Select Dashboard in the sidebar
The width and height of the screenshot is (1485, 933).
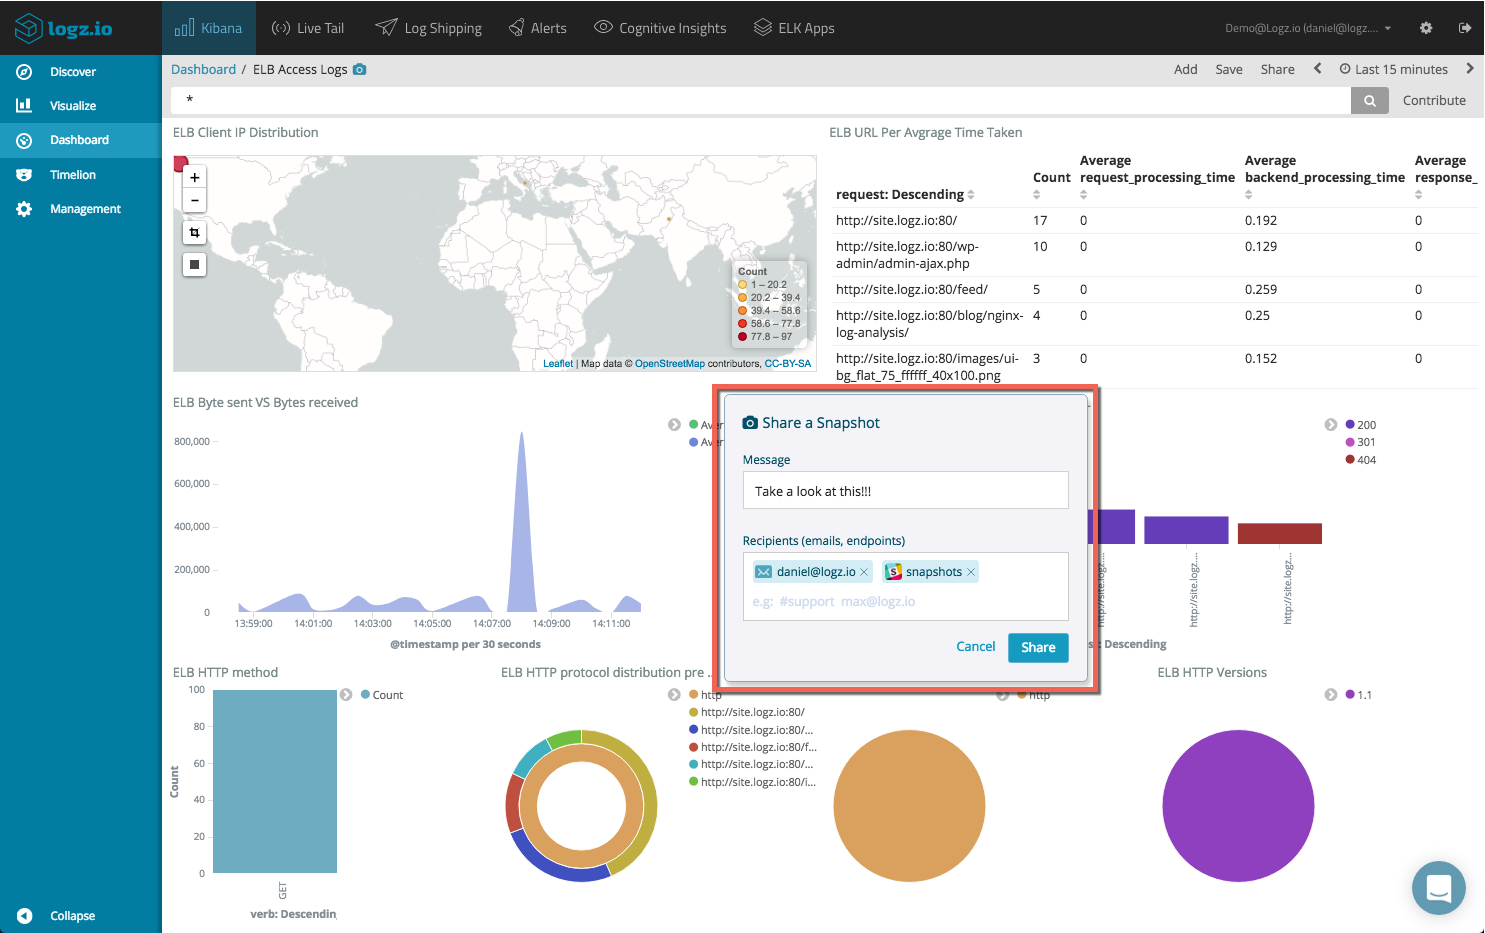(81, 140)
